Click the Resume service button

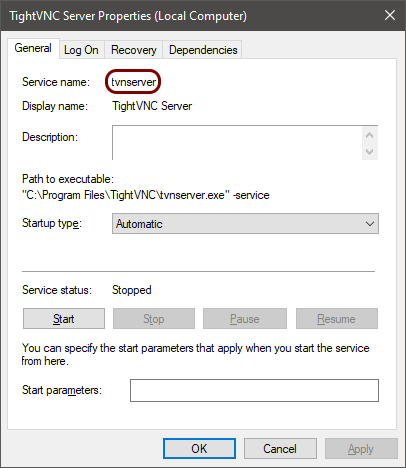click(x=337, y=319)
